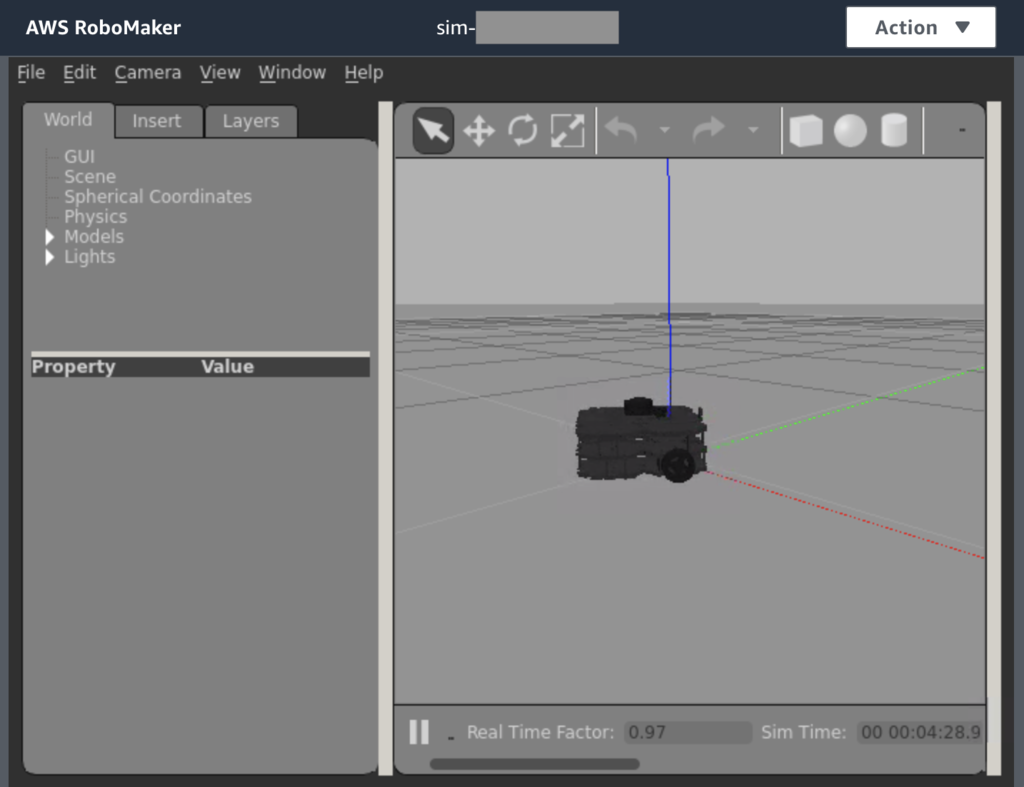Open the Edit menu
Image resolution: width=1024 pixels, height=787 pixels.
tap(79, 72)
